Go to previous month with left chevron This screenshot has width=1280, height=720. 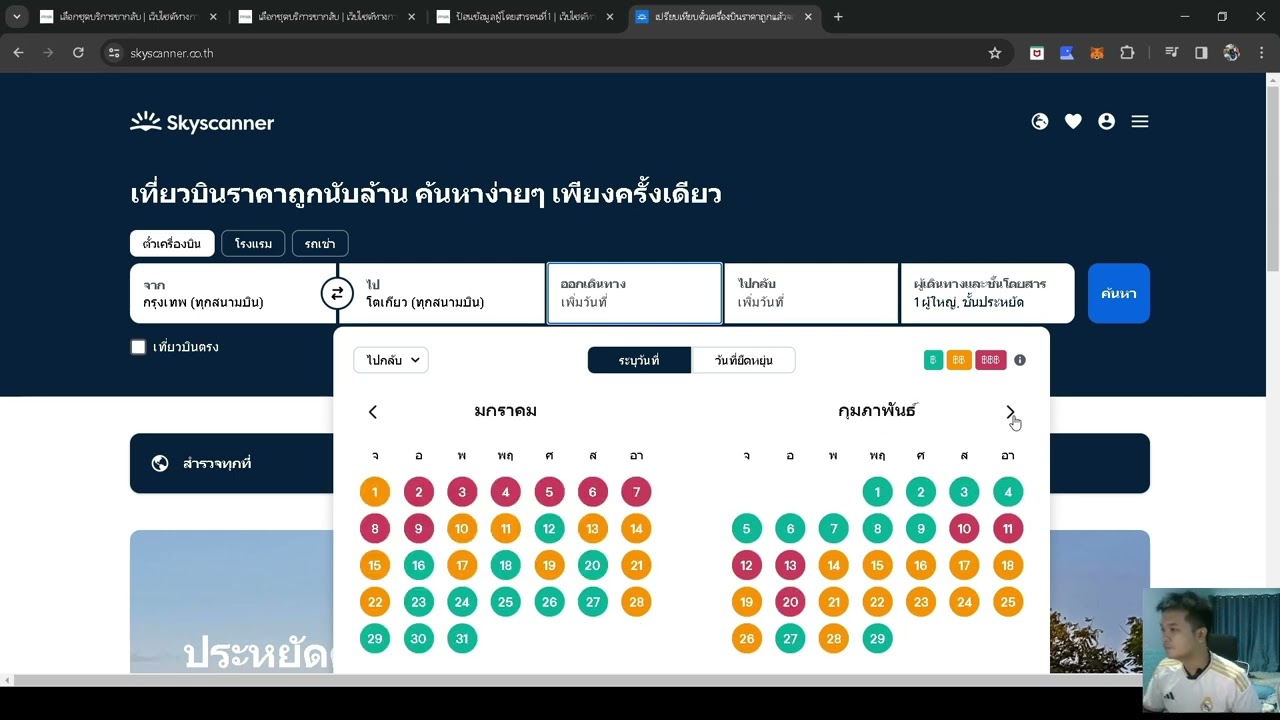tap(372, 412)
